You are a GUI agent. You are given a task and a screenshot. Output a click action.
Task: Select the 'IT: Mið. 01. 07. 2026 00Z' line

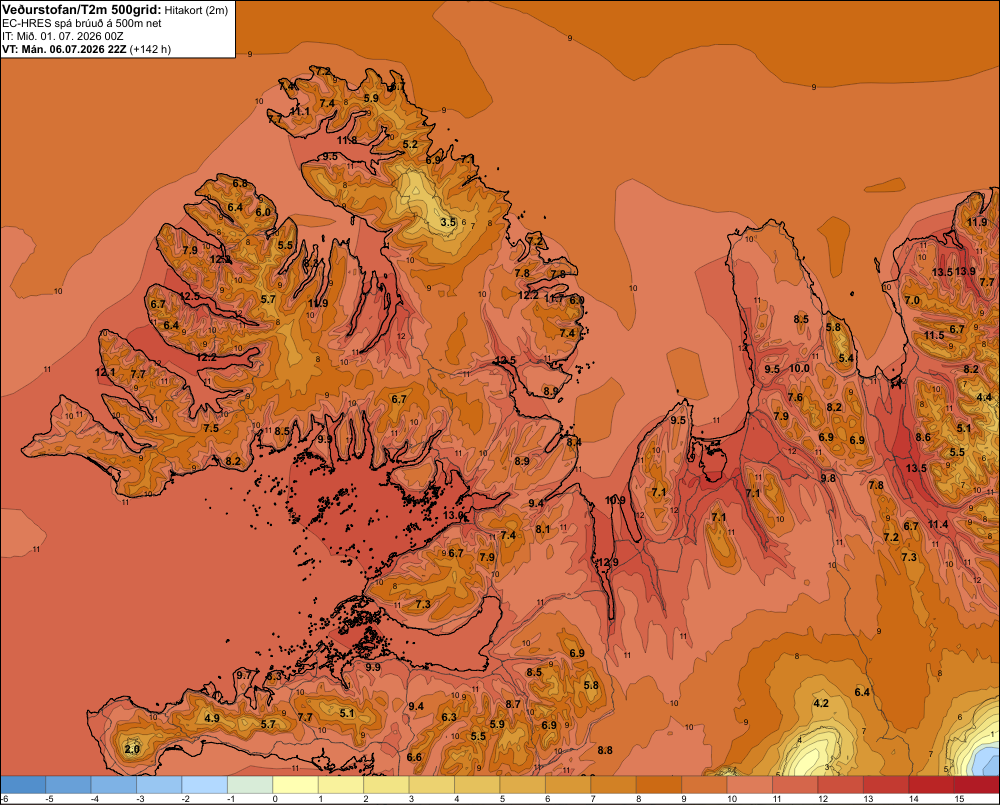[64, 36]
